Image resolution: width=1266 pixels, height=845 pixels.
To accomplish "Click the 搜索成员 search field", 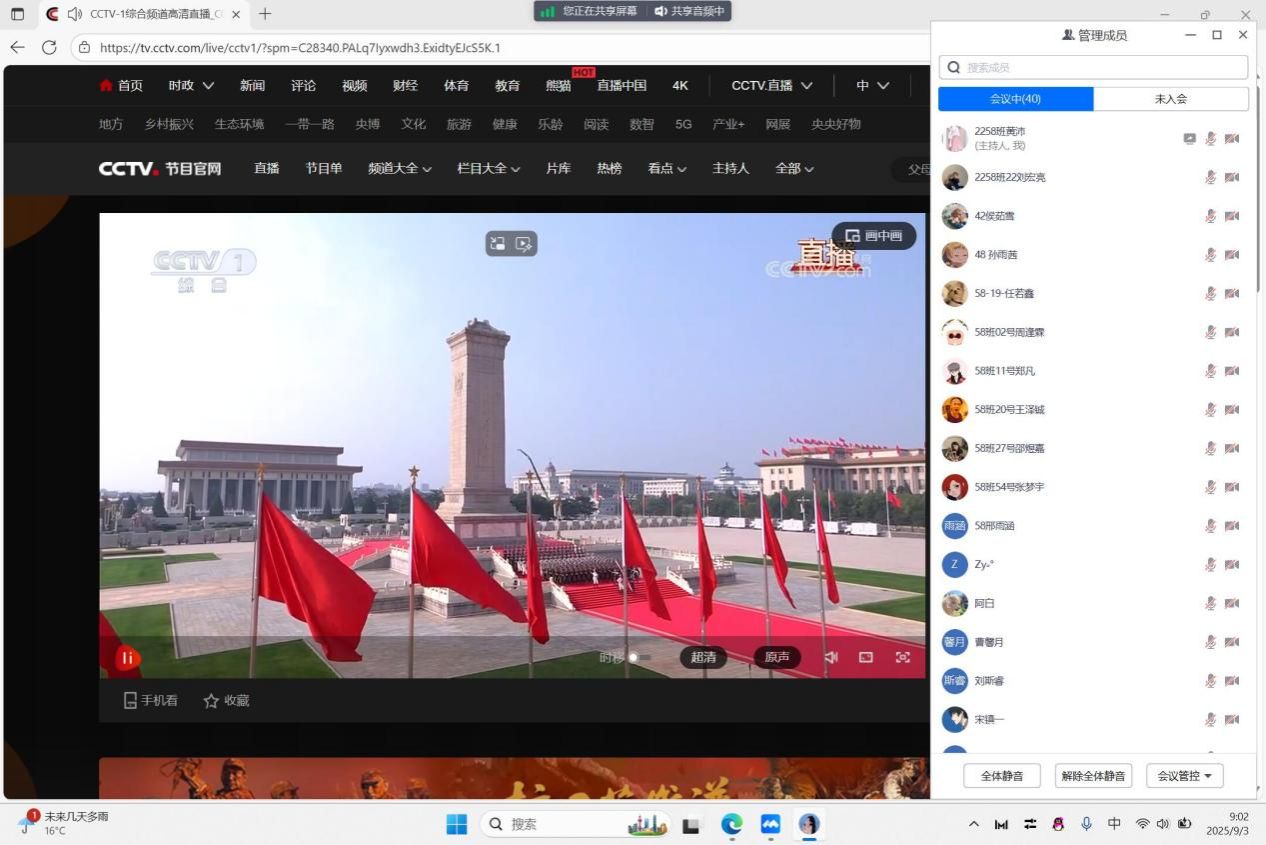I will pos(1100,67).
